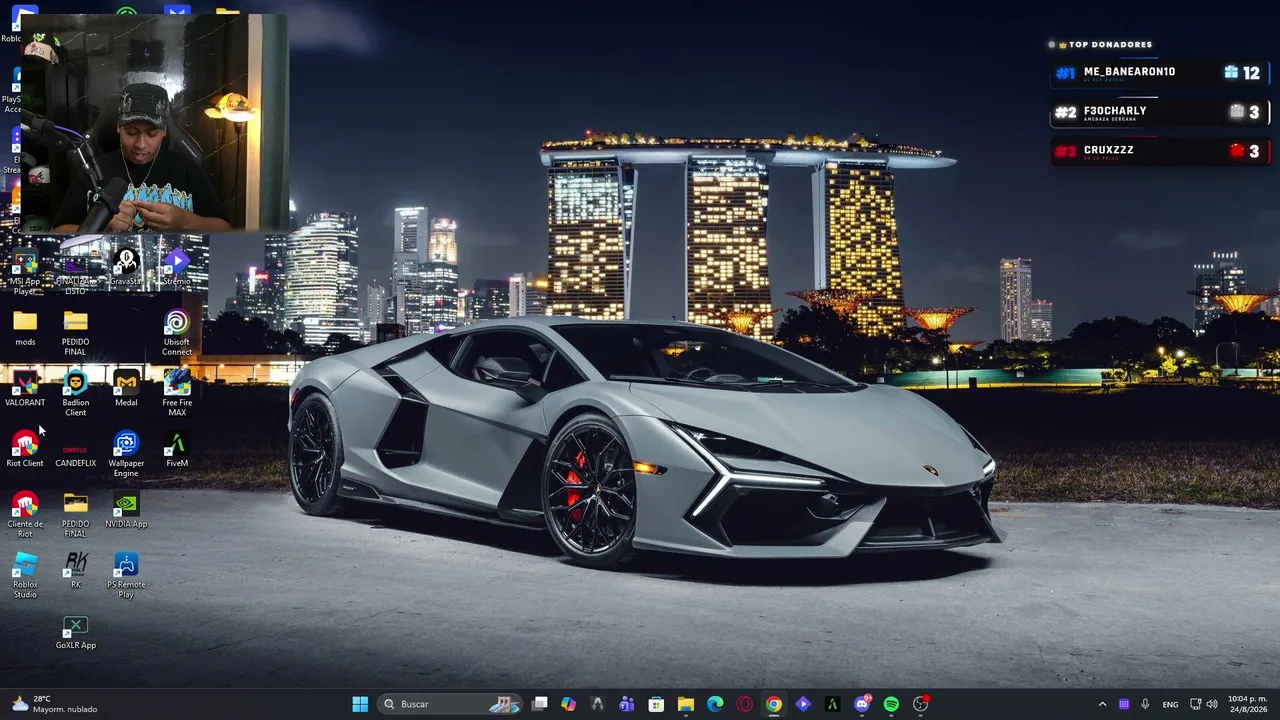The height and width of the screenshot is (720, 1280).
Task: Select the mods folder on desktop
Action: [25, 328]
